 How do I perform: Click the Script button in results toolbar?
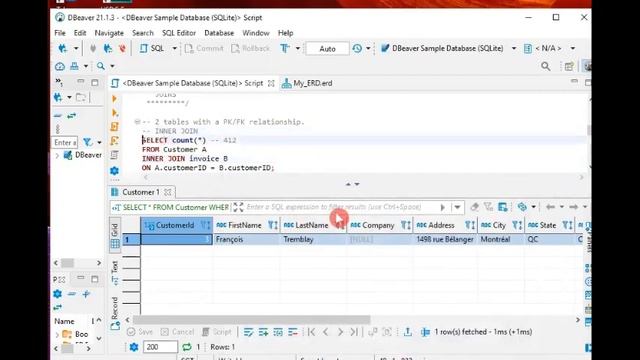(217, 332)
